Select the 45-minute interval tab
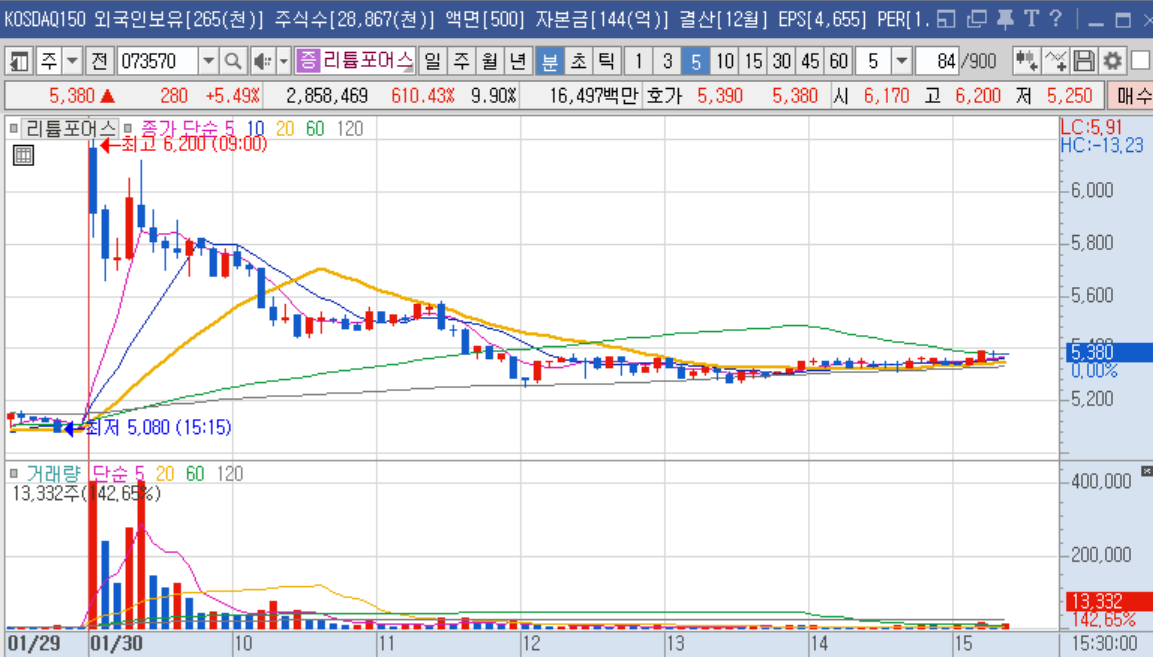The height and width of the screenshot is (657, 1153). (x=810, y=61)
